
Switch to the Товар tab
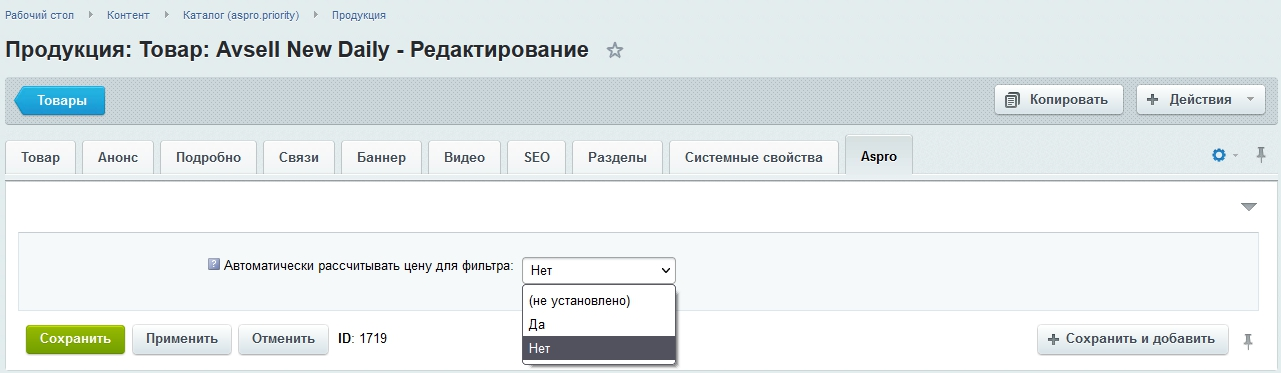[x=41, y=158]
